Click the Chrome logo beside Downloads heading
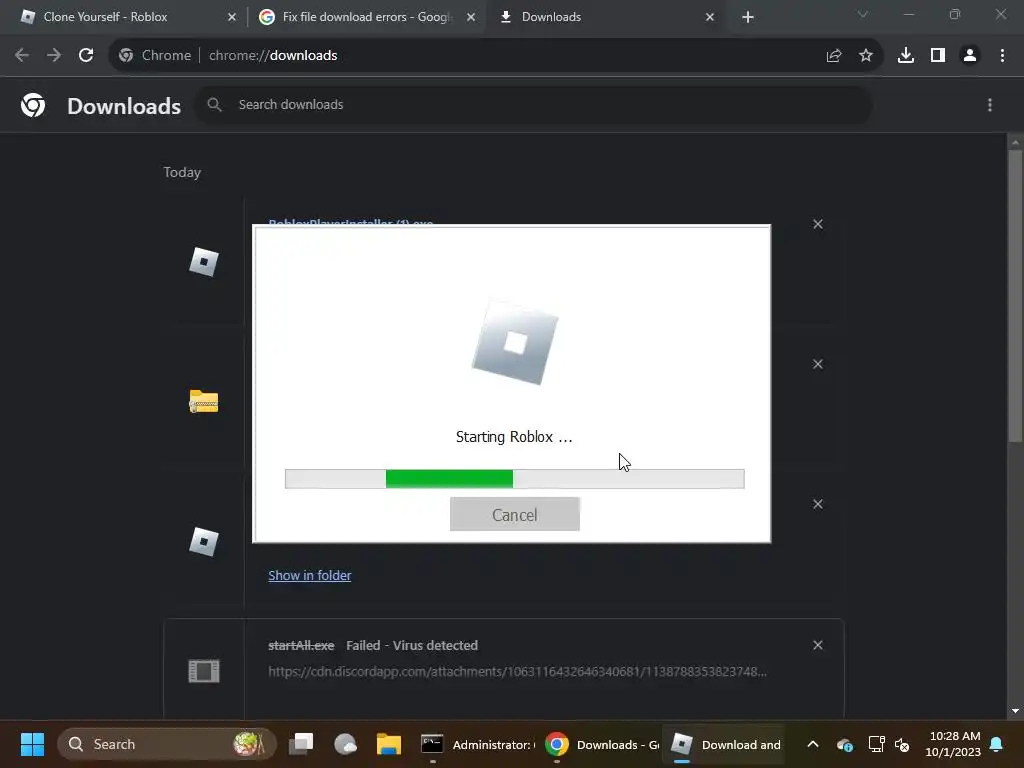 coord(33,105)
